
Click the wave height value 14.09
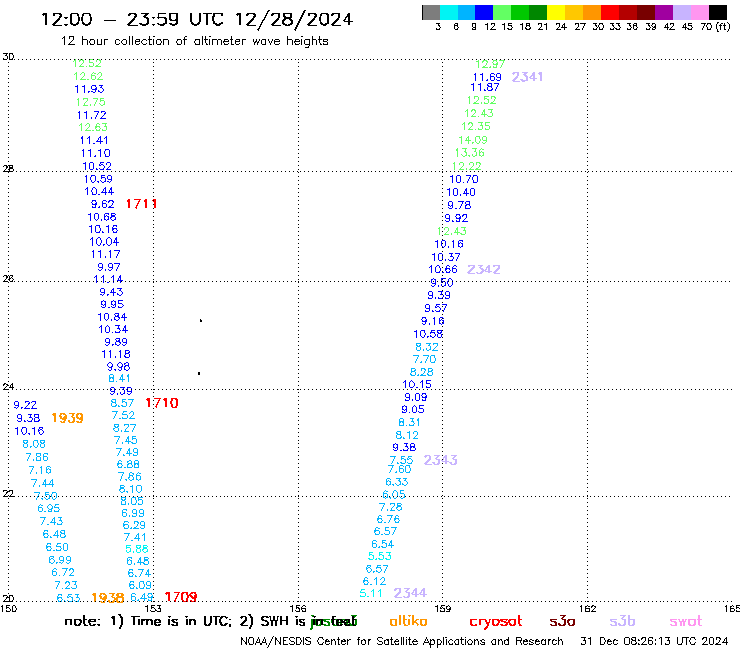pyautogui.click(x=473, y=140)
